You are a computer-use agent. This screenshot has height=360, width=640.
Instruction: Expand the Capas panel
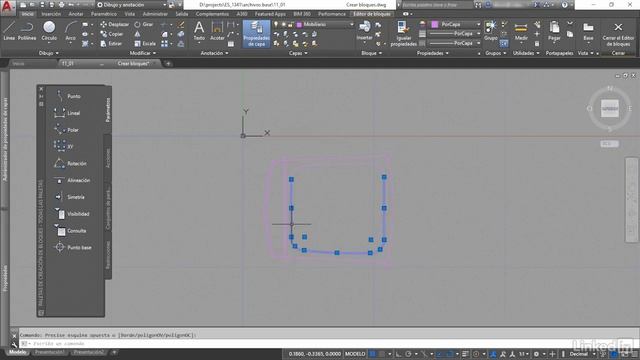(x=298, y=53)
